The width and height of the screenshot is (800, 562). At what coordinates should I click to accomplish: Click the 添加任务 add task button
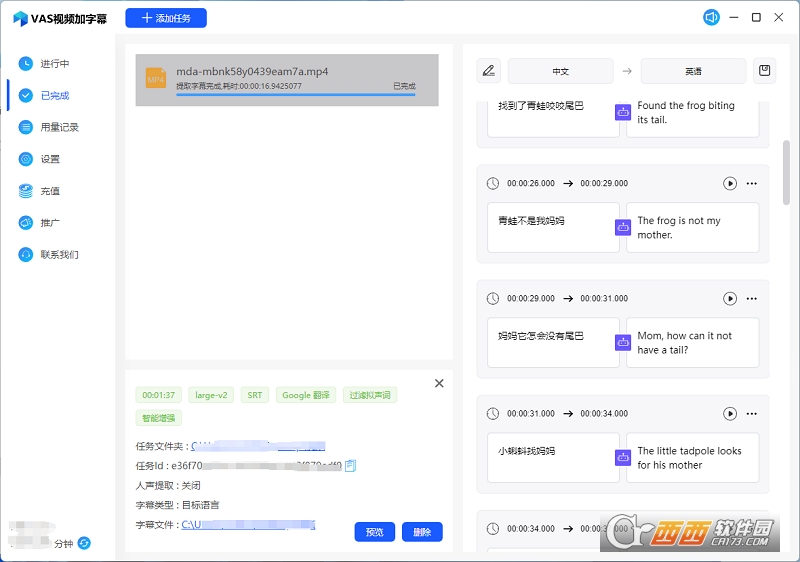[x=166, y=18]
